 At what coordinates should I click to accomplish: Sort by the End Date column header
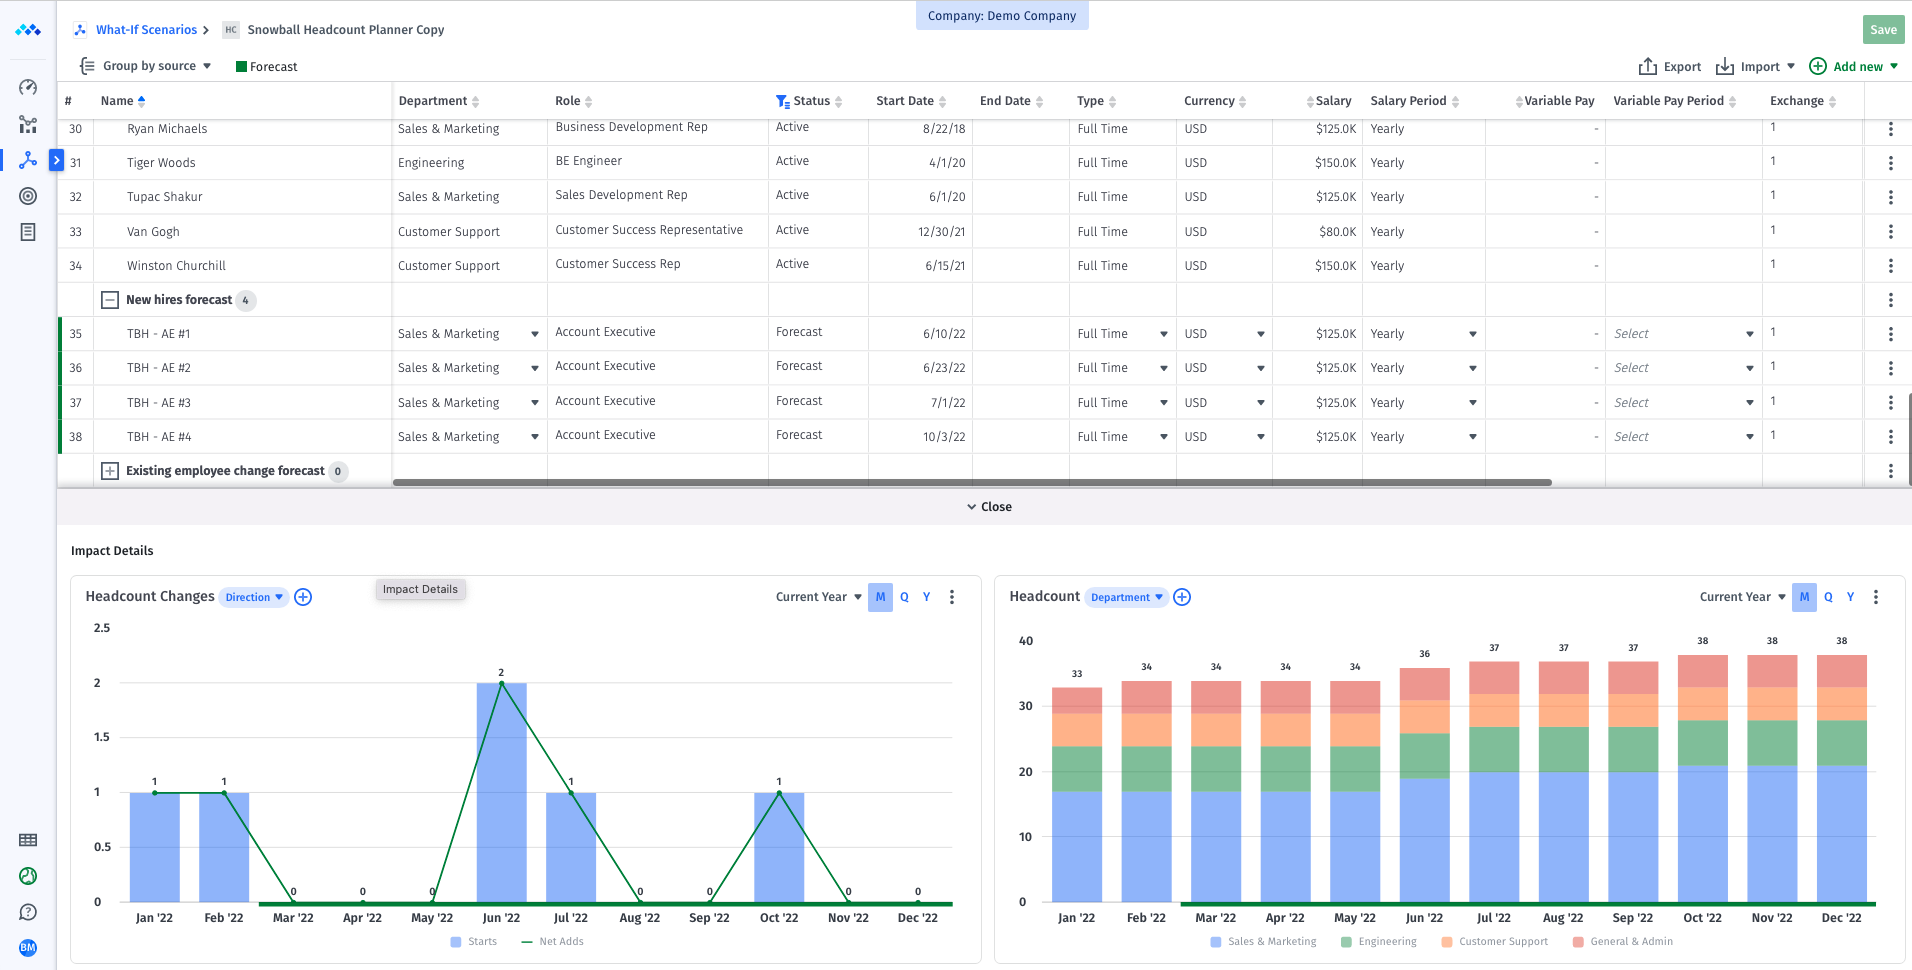1011,101
